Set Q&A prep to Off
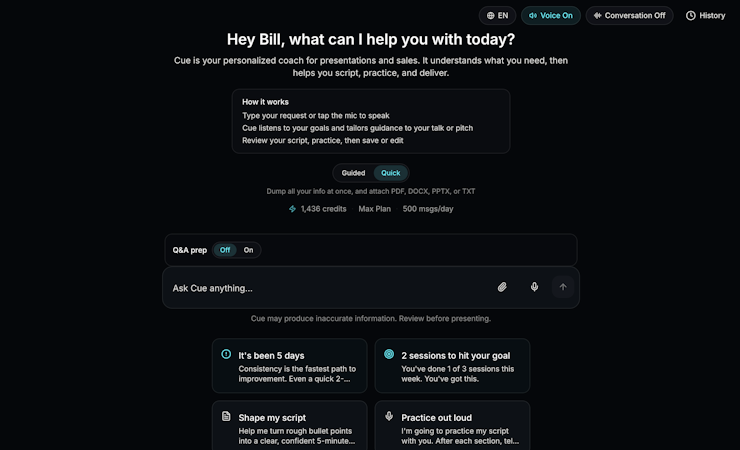This screenshot has height=450, width=740. coord(225,250)
